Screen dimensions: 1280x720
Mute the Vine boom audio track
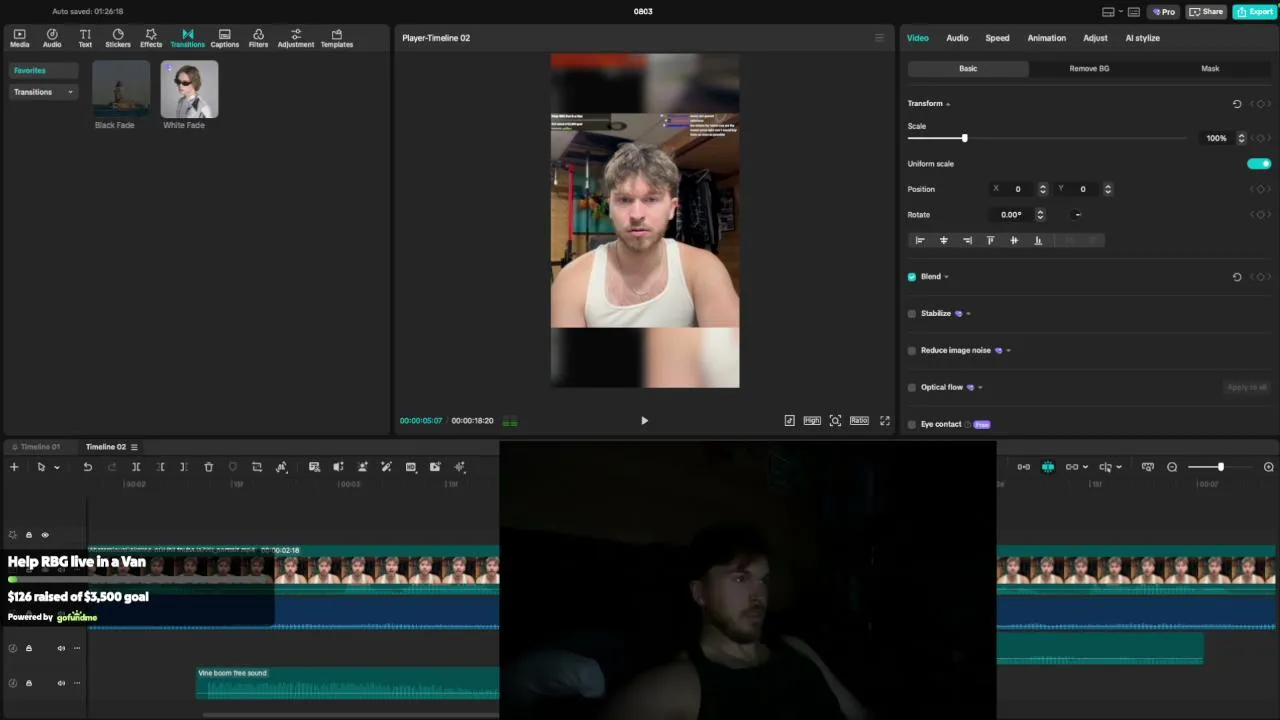61,683
